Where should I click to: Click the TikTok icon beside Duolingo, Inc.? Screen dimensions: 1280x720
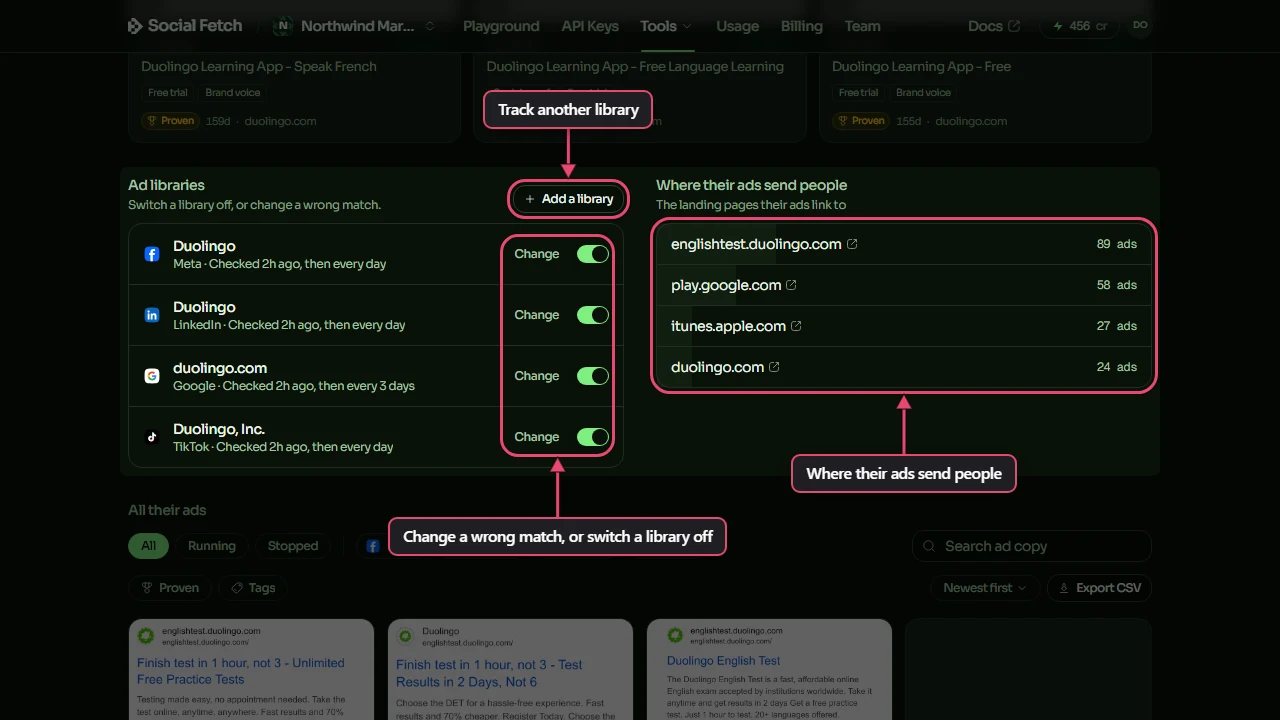152,437
